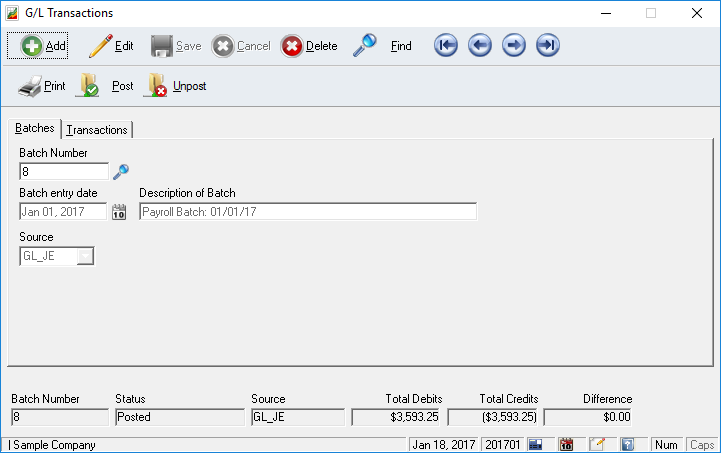Open the batch entry date calendar
Viewport: 721px width, 453px height.
[x=119, y=212]
